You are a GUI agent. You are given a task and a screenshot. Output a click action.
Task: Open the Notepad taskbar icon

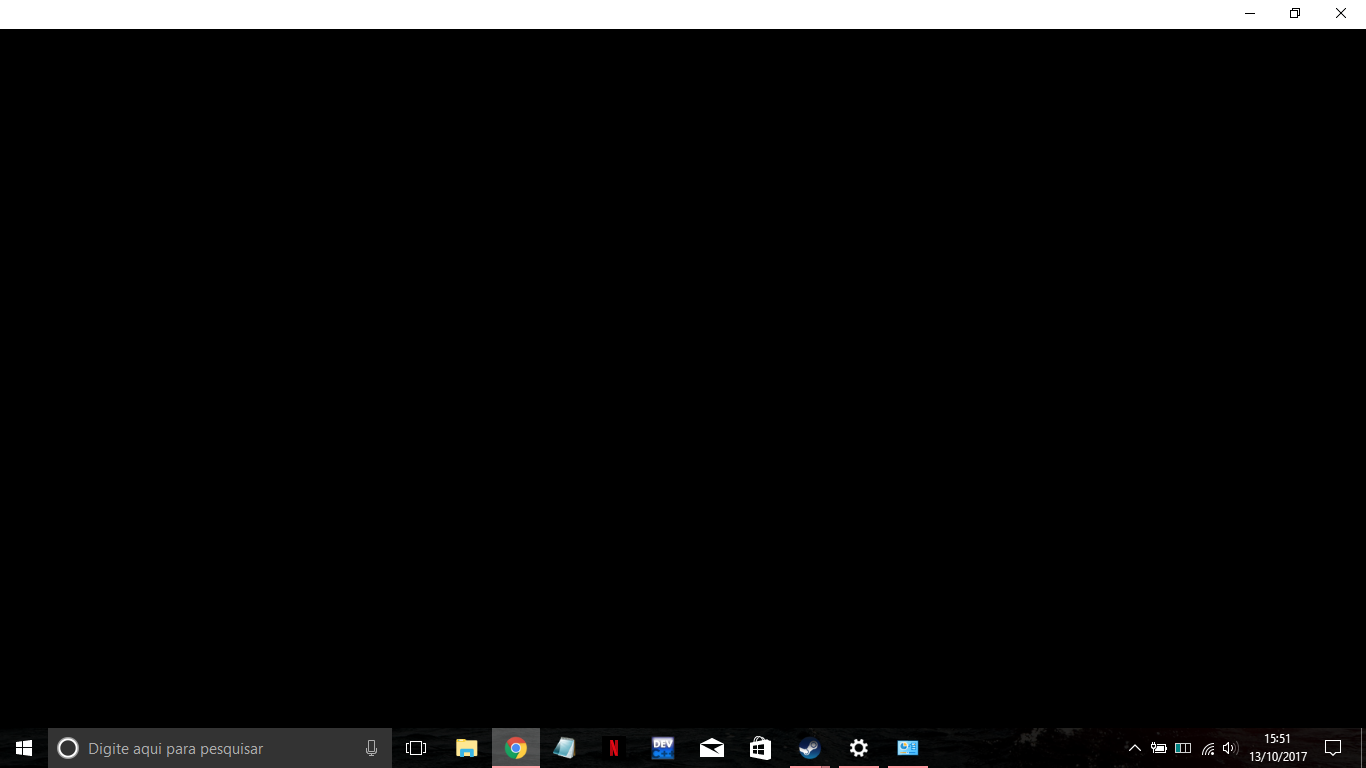(x=565, y=748)
